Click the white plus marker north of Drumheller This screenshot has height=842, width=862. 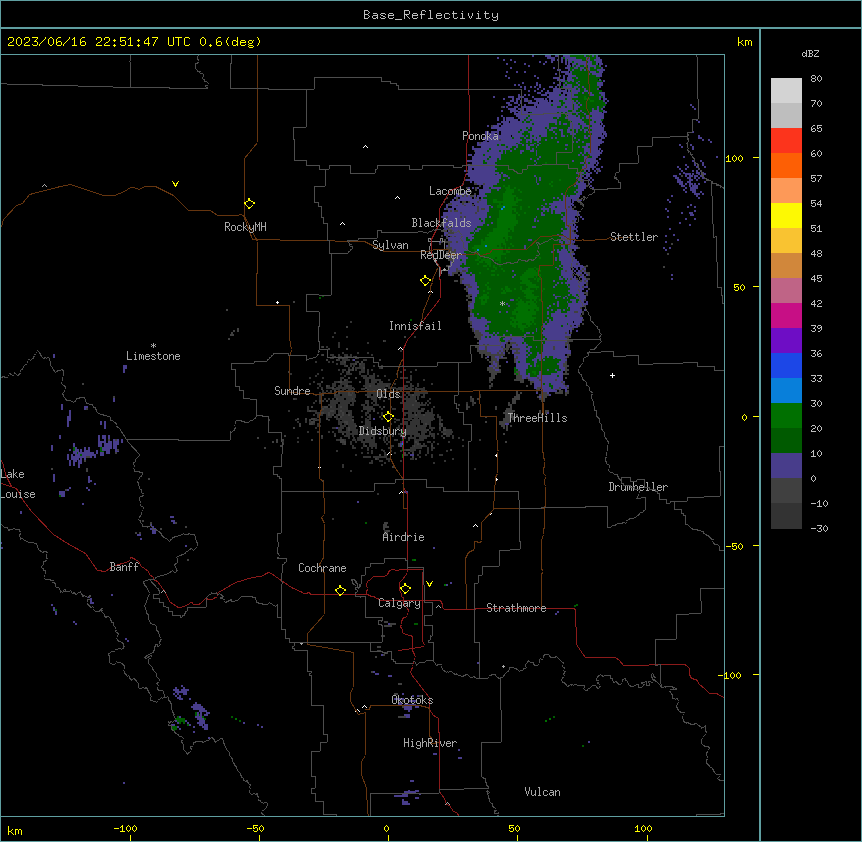[612, 375]
